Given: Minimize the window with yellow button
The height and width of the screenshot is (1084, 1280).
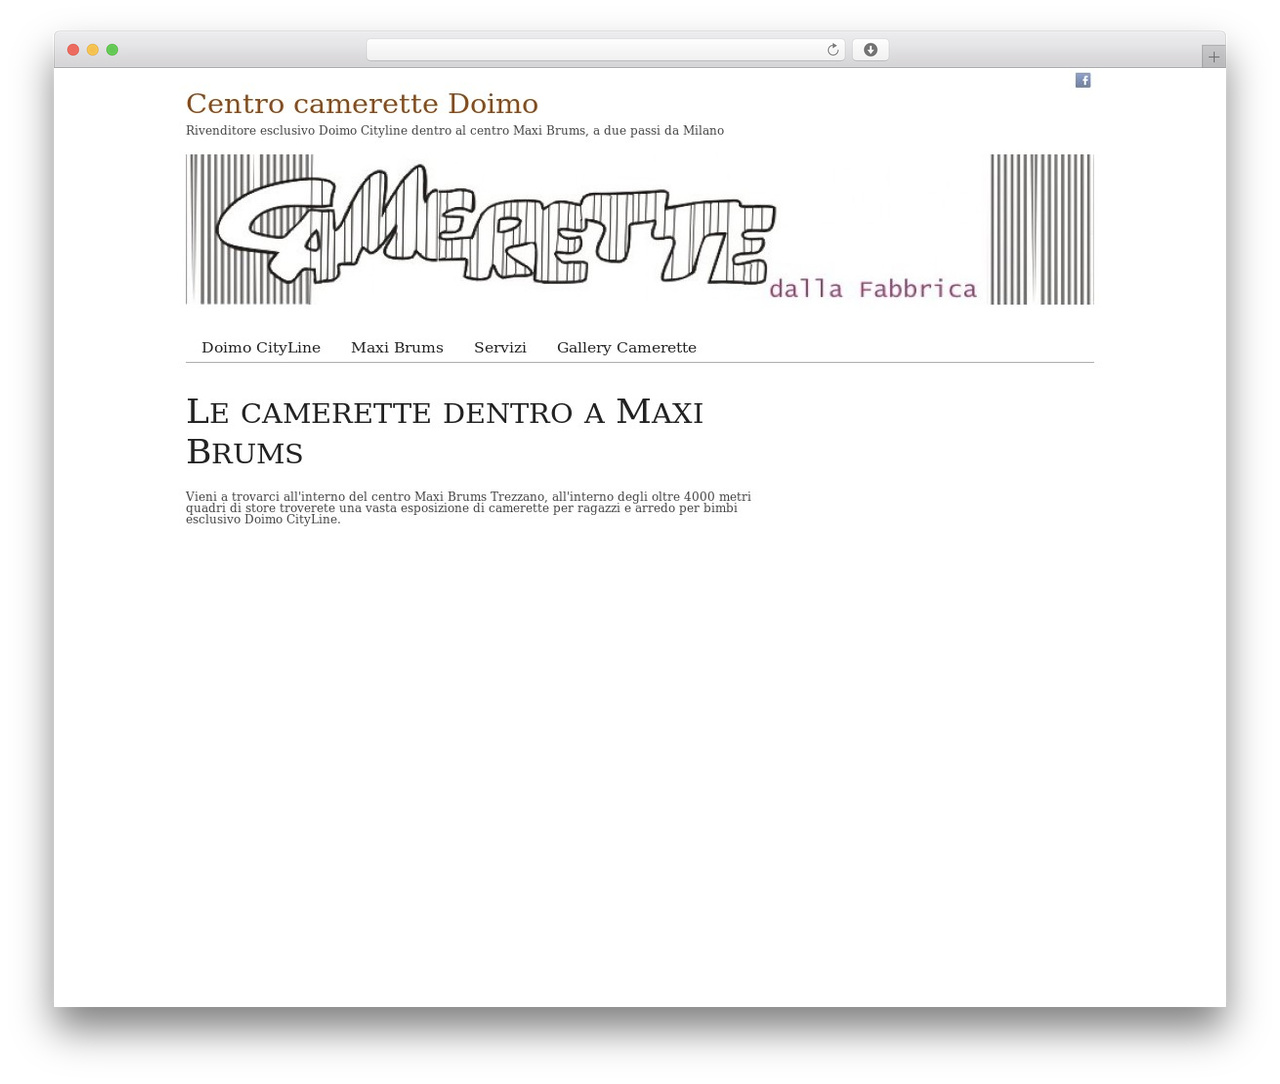Looking at the screenshot, I should (x=93, y=50).
